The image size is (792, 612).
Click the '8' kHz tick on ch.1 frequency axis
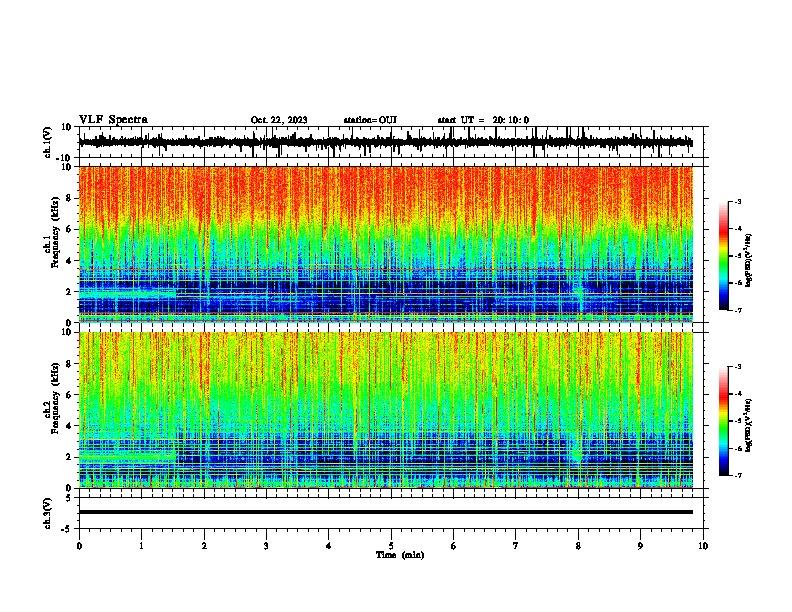click(x=70, y=198)
